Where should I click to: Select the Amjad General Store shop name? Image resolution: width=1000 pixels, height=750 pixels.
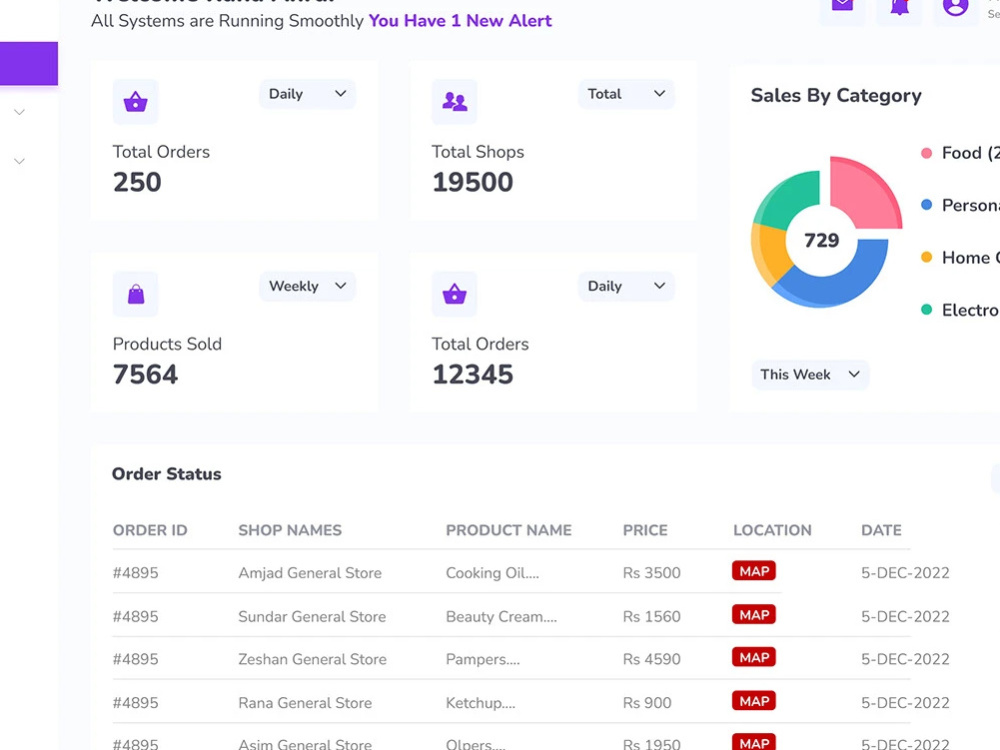point(310,573)
